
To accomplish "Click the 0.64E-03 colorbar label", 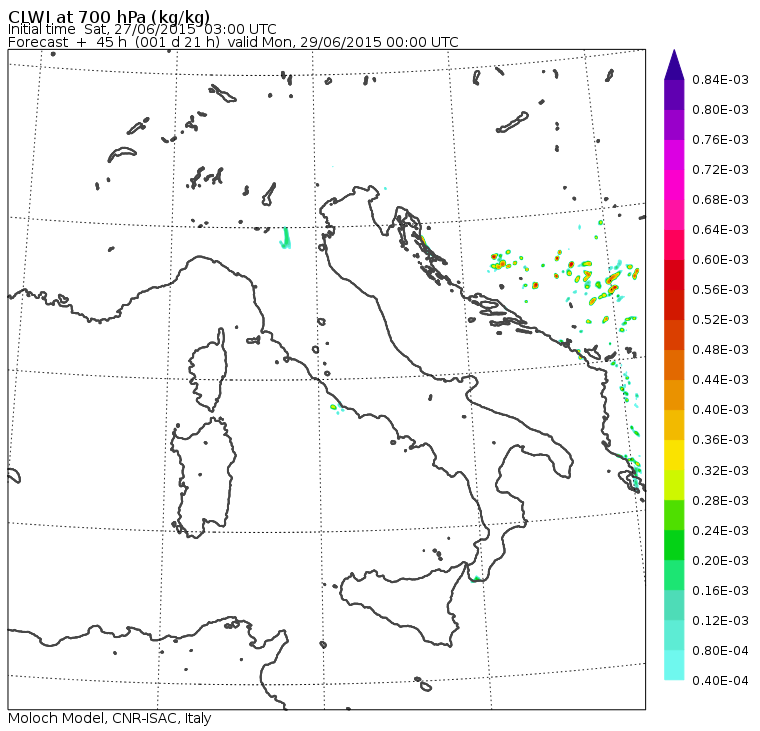I will coord(720,230).
